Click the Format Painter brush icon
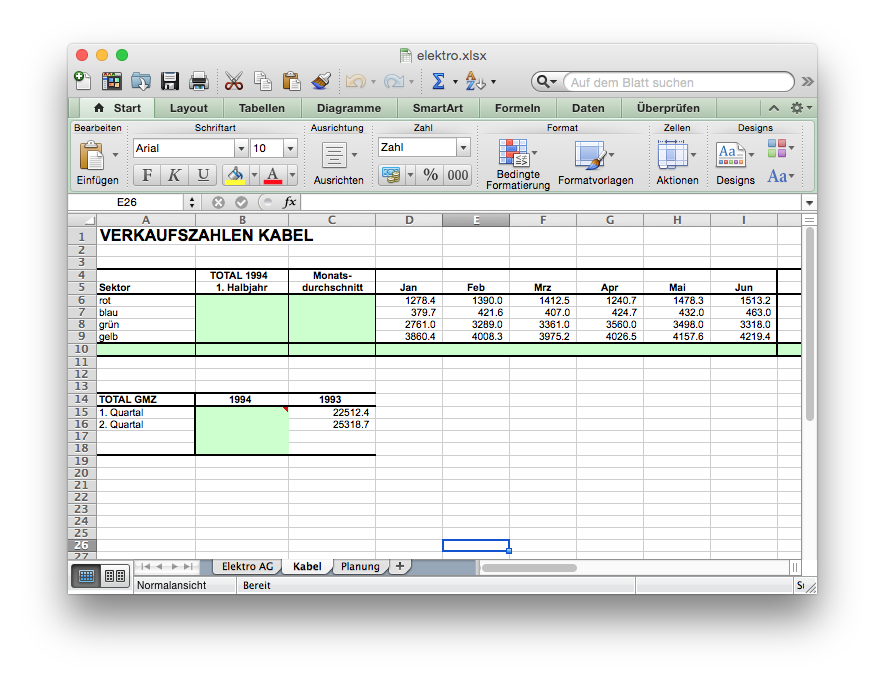This screenshot has height=686, width=885. (x=321, y=82)
